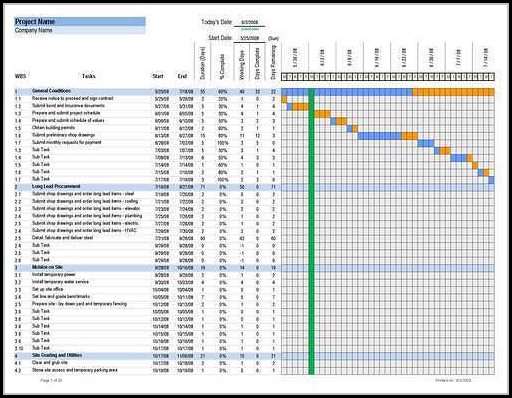Click the Start Date value field
Screen dimensions: 512x398
249,38
